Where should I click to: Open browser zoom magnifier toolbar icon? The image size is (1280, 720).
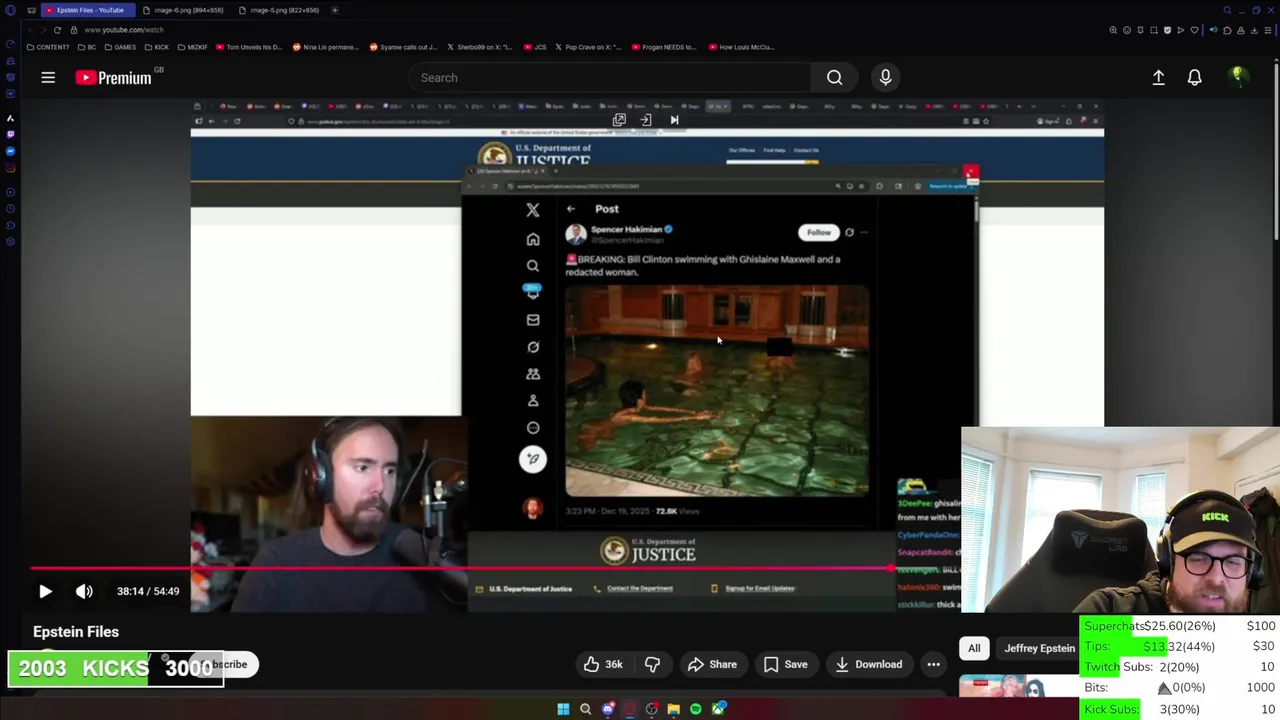[1113, 30]
